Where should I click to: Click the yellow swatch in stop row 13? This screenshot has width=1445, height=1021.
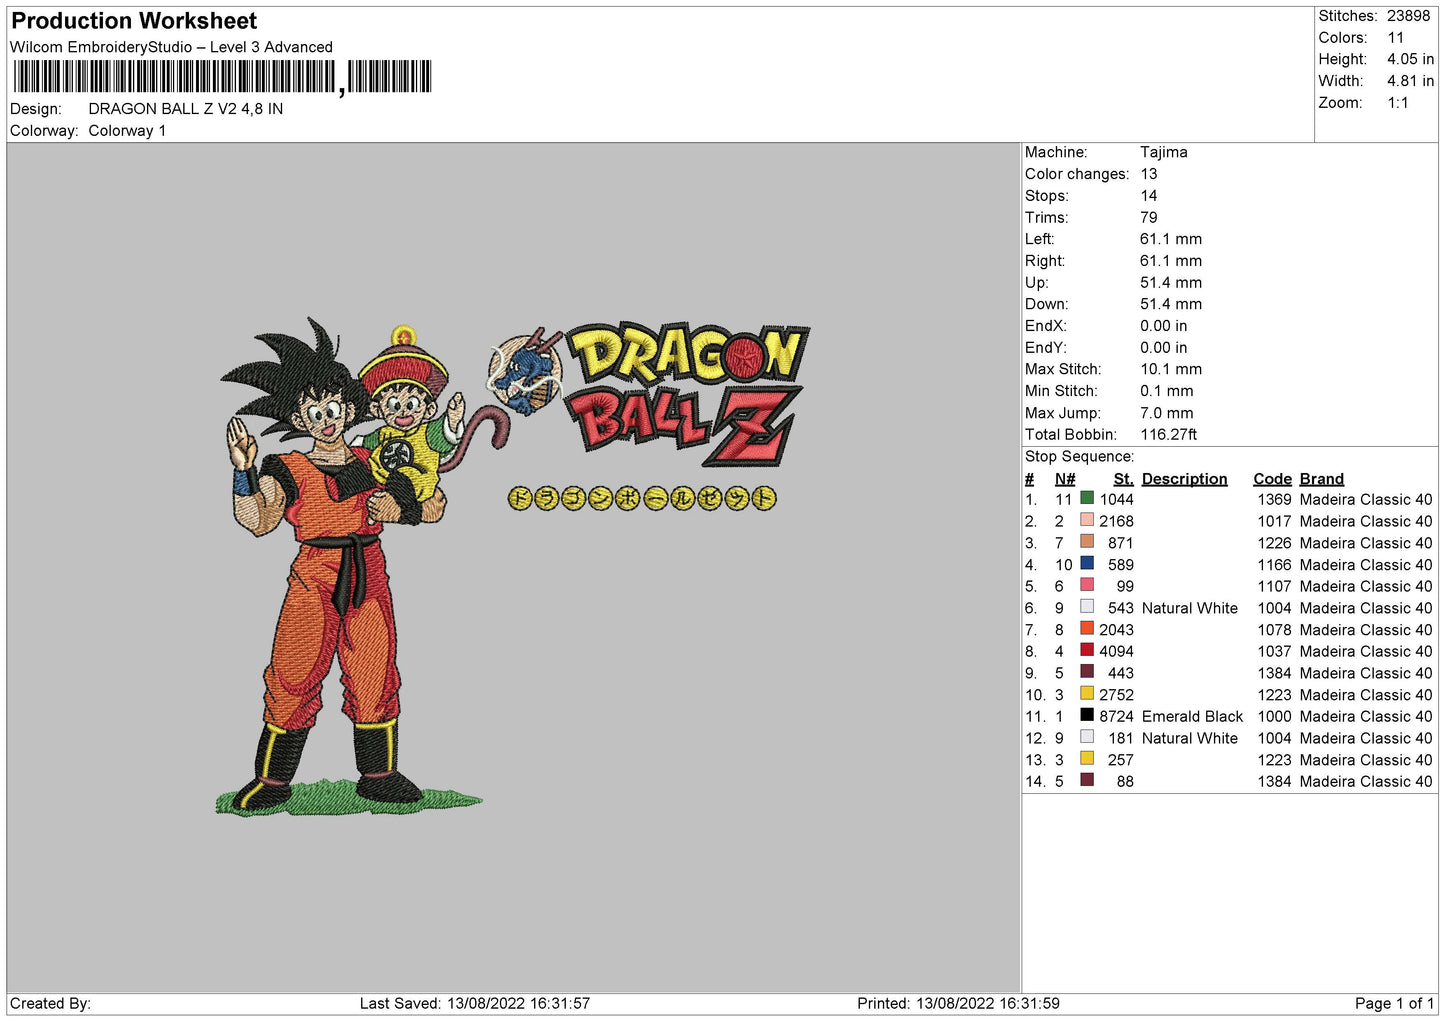pyautogui.click(x=1087, y=758)
